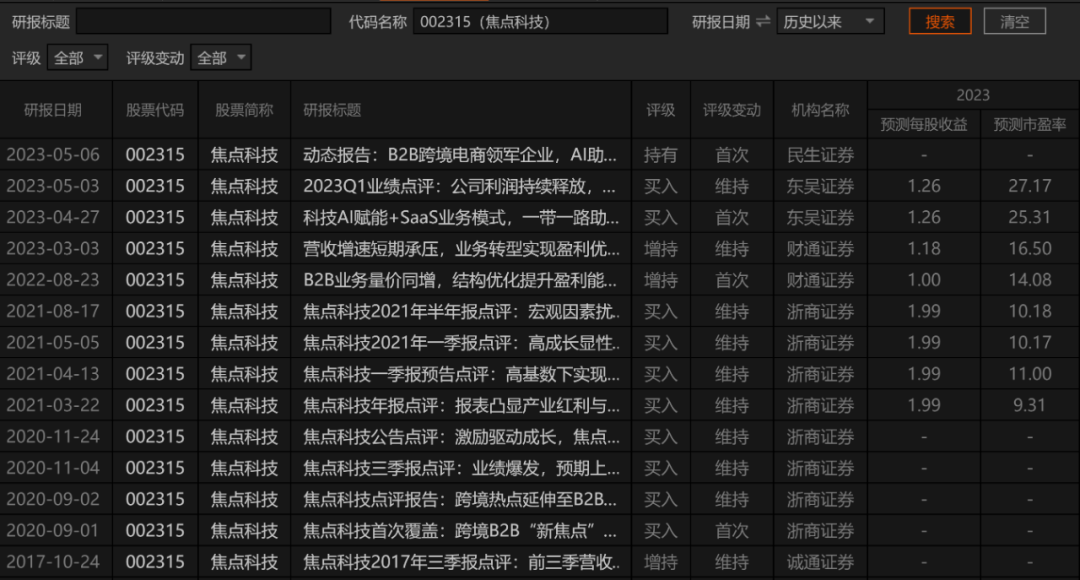Open report B2B业务量价同增
The image size is (1080, 580).
click(459, 280)
